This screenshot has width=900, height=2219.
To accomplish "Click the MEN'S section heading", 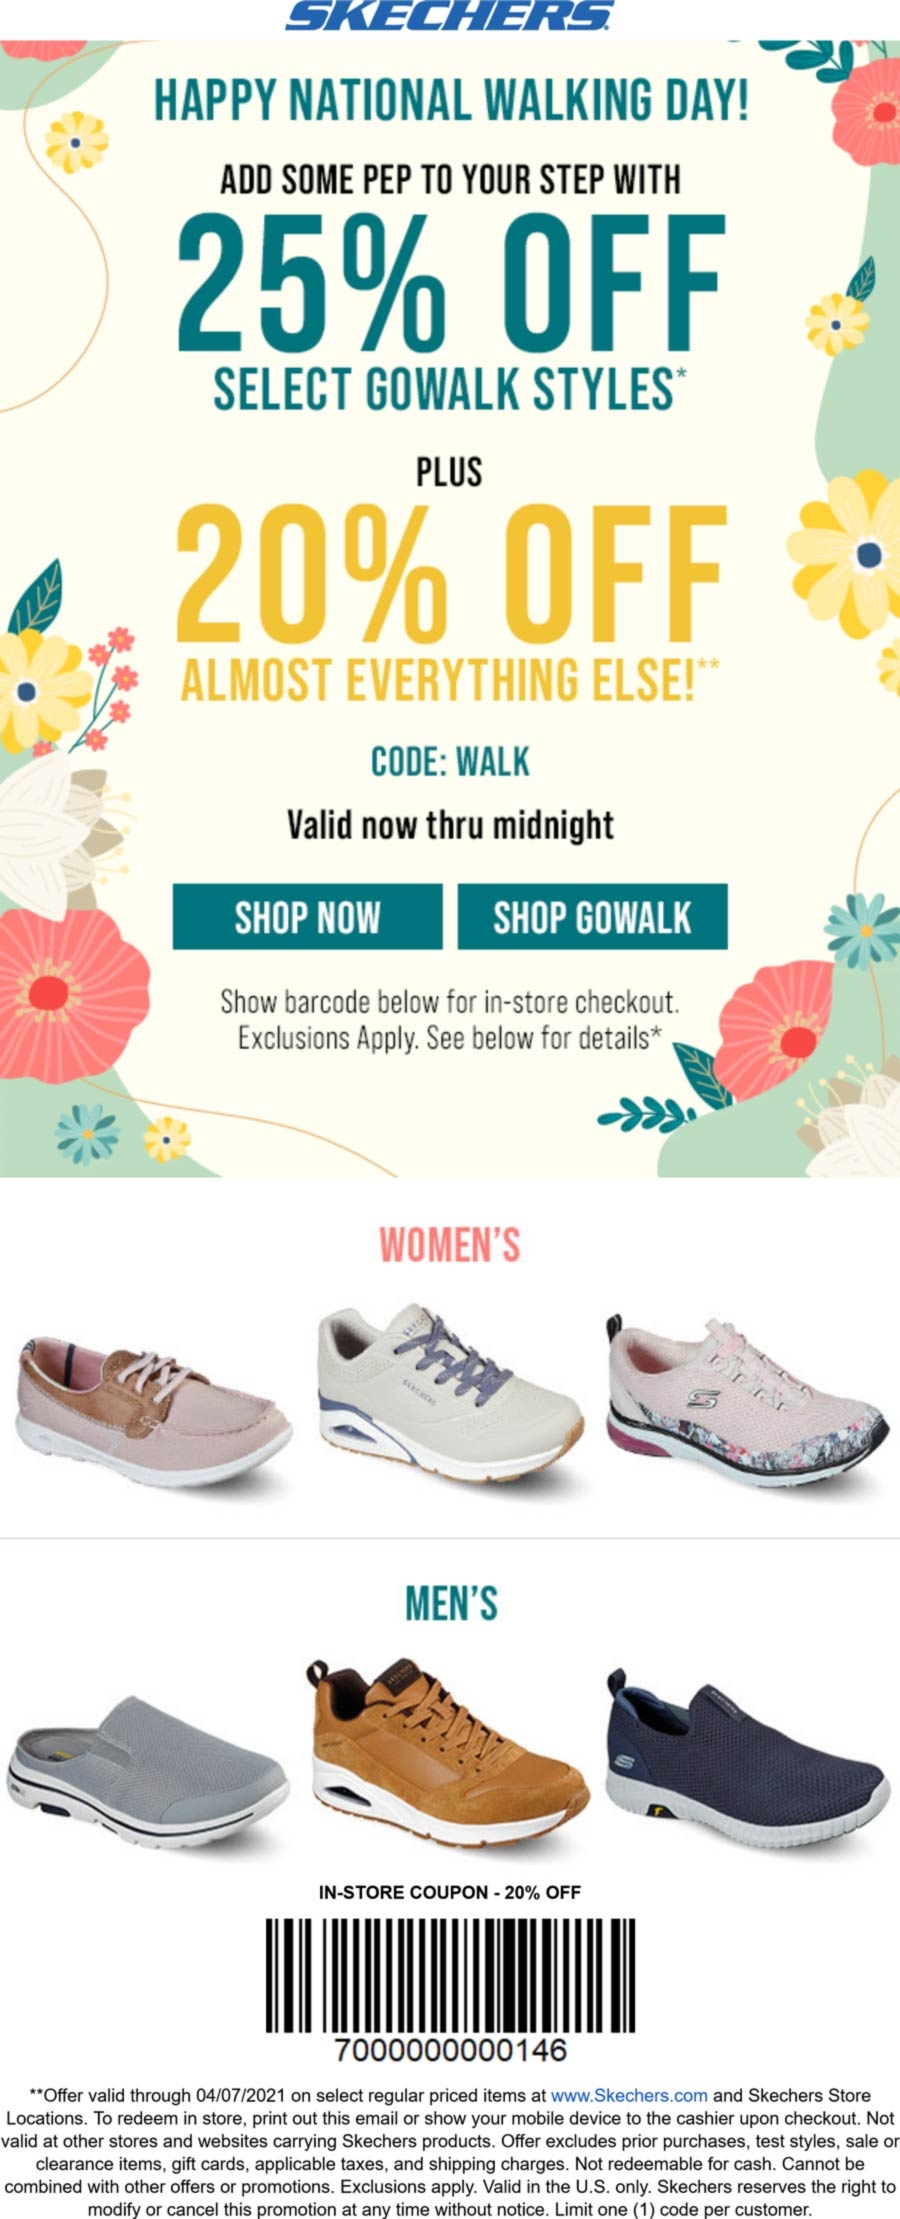I will click(x=451, y=1603).
